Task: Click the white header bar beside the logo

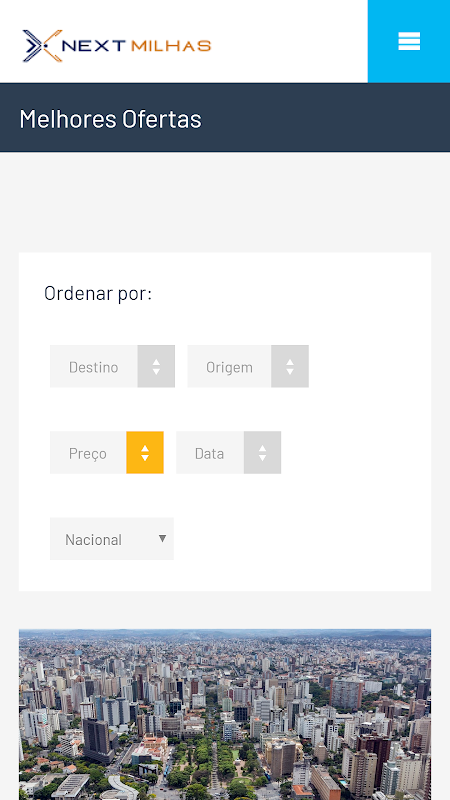Action: pos(291,41)
